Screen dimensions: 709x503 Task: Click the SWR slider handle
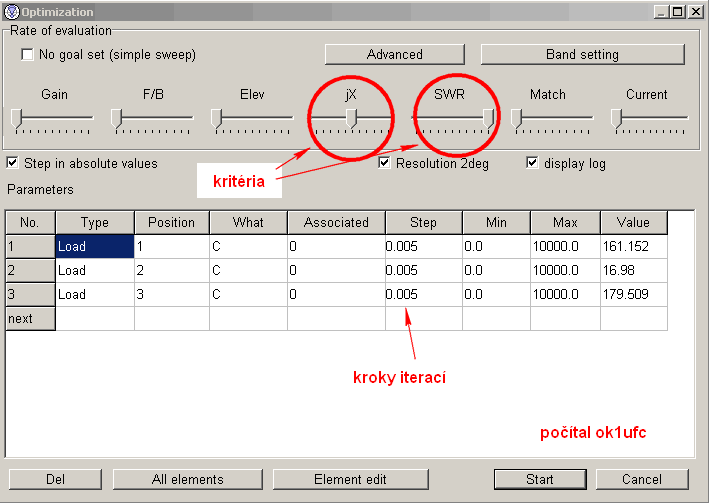pyautogui.click(x=488, y=118)
